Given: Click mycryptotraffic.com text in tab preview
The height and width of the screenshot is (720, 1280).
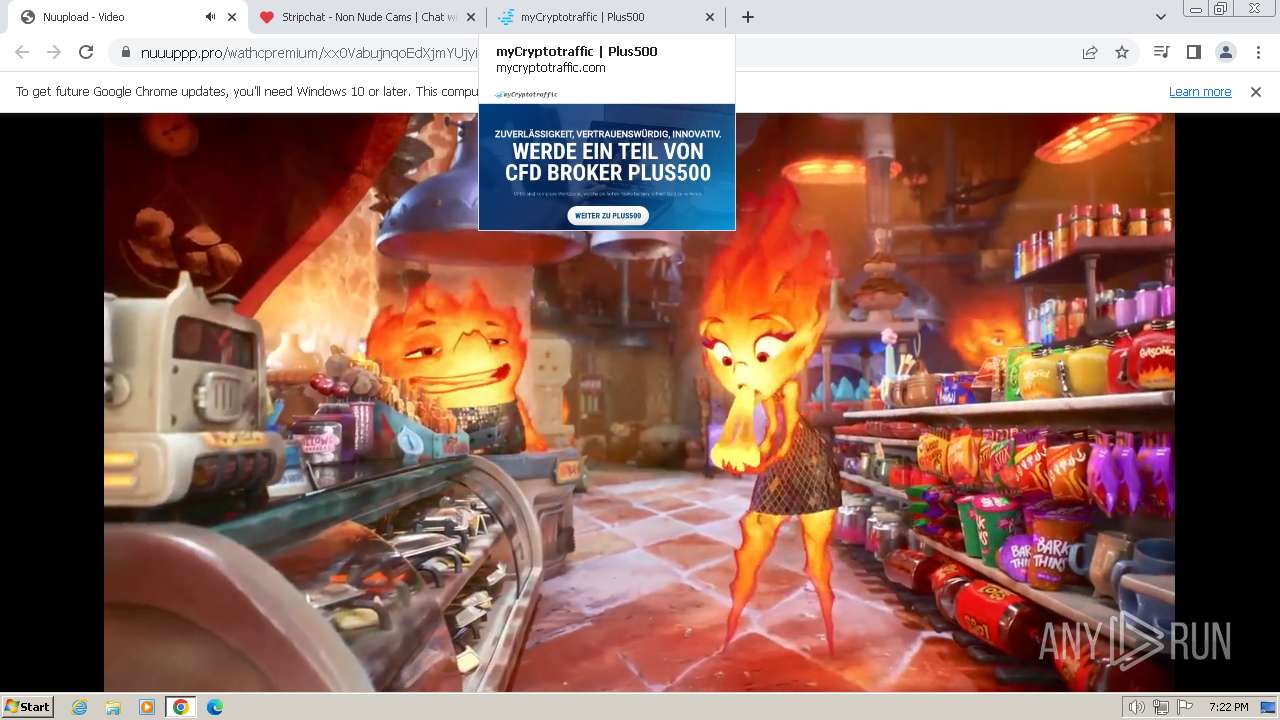Looking at the screenshot, I should tap(551, 68).
